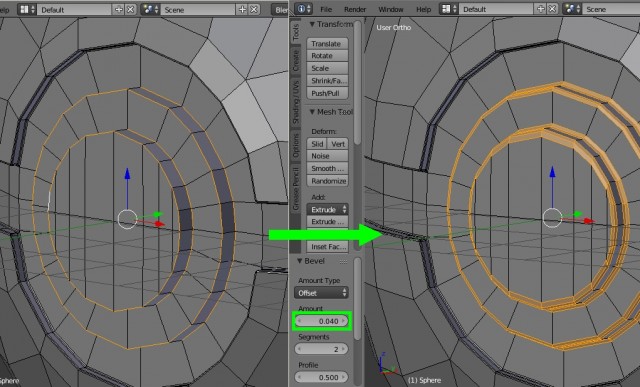Open the Render menu
The image size is (640, 387).
pyautogui.click(x=355, y=9)
